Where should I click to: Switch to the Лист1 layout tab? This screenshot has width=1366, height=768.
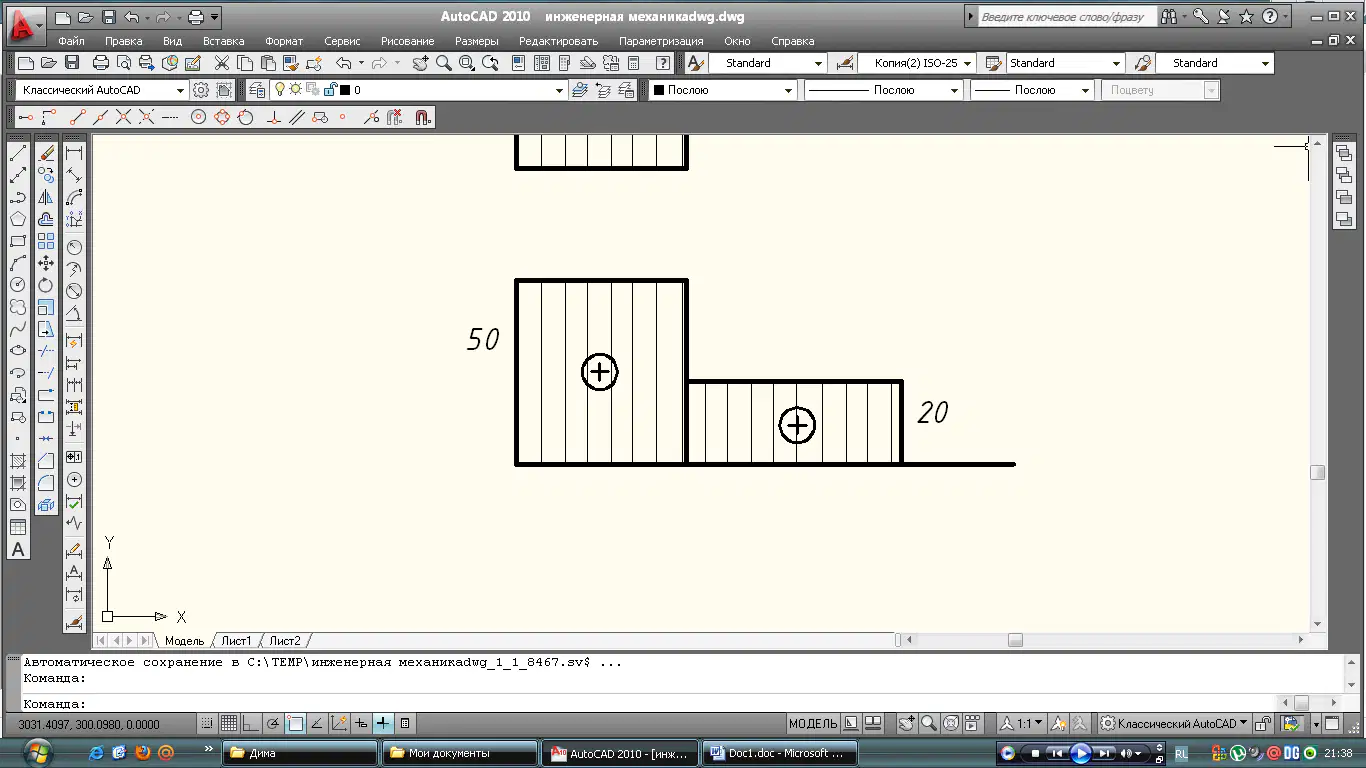[236, 641]
